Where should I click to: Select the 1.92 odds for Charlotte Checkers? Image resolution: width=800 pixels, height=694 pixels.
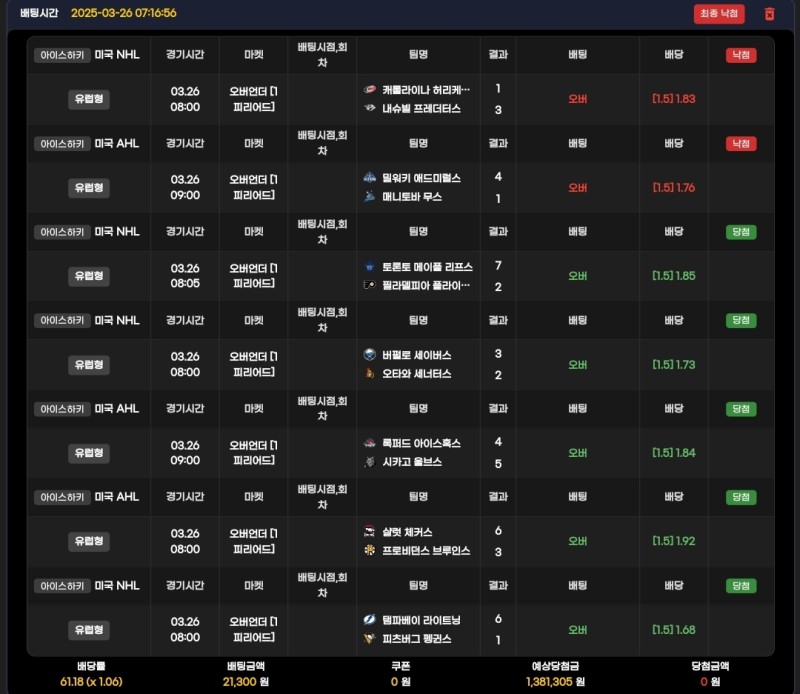pyautogui.click(x=673, y=541)
